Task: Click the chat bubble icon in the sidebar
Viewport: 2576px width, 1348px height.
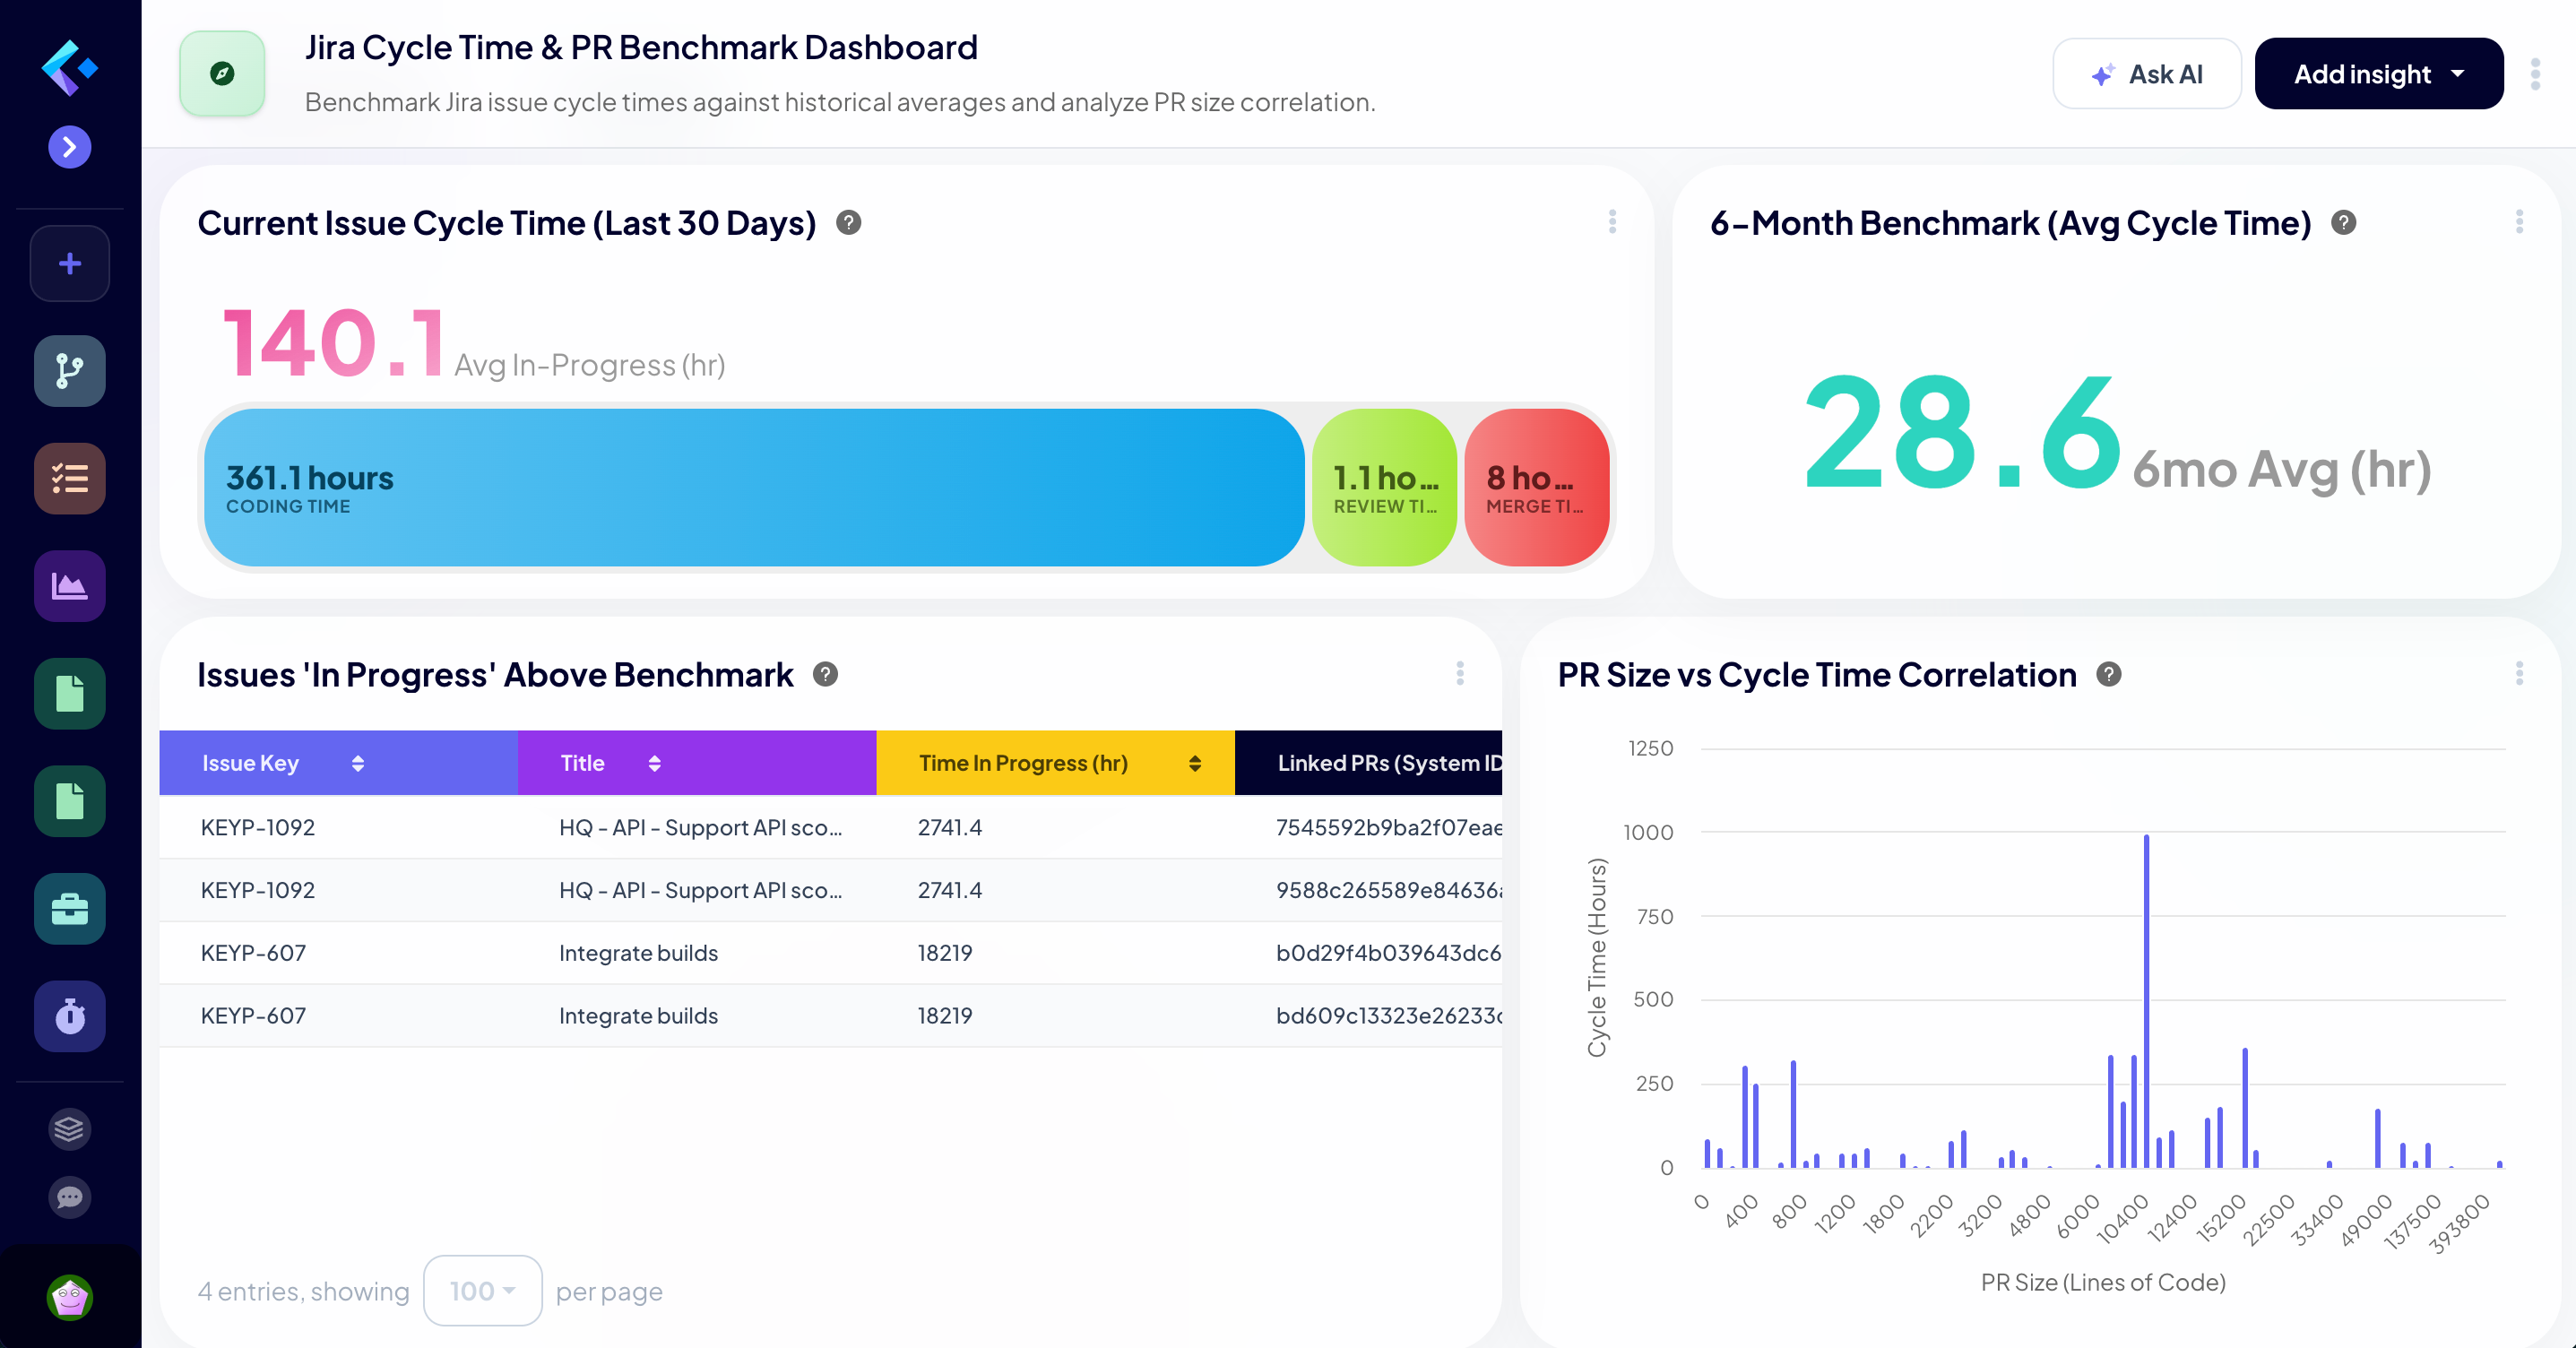Action: 69,1198
